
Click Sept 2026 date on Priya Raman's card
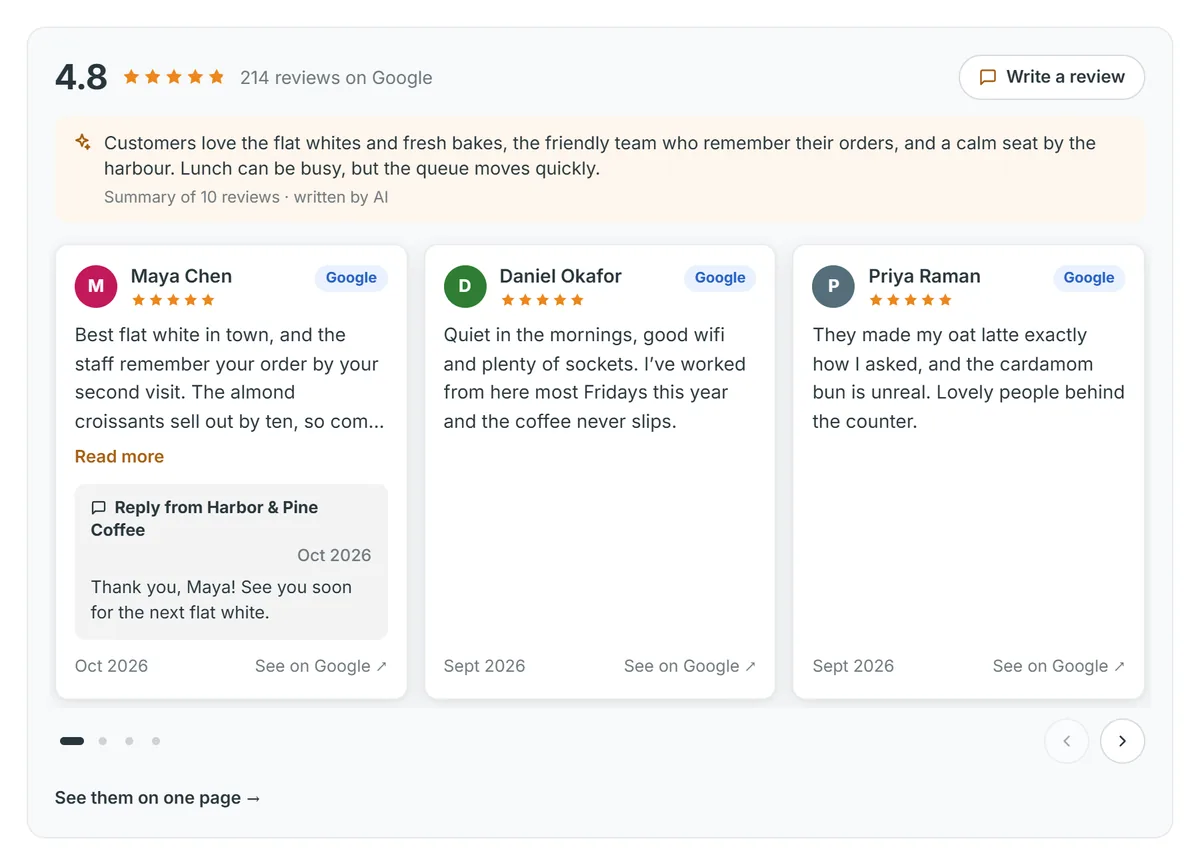coord(853,666)
